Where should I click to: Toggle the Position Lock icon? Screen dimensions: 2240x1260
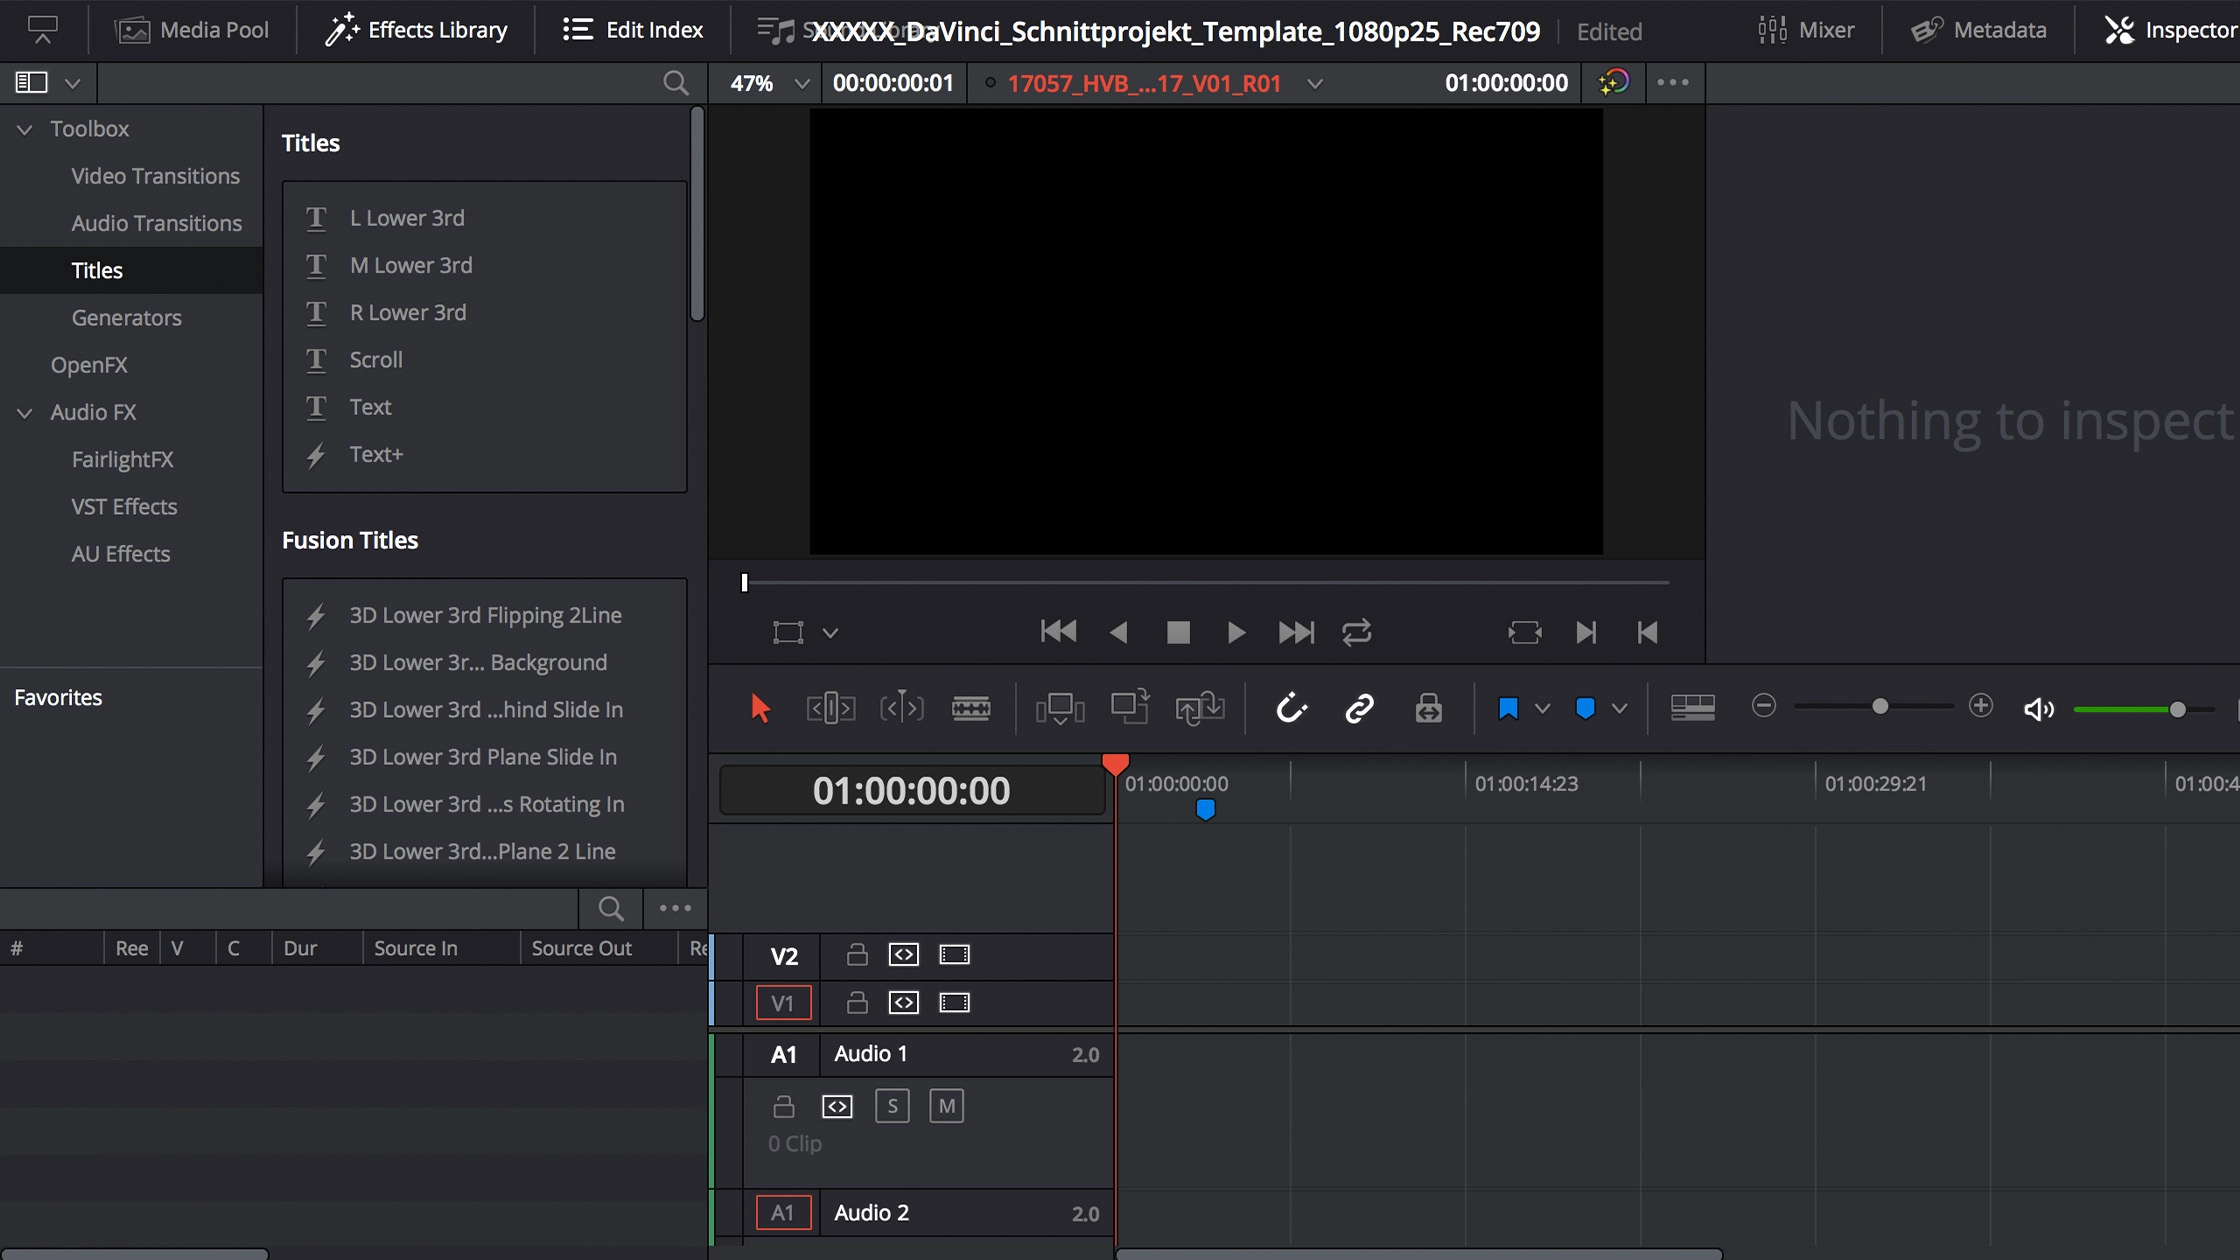[x=1428, y=708]
